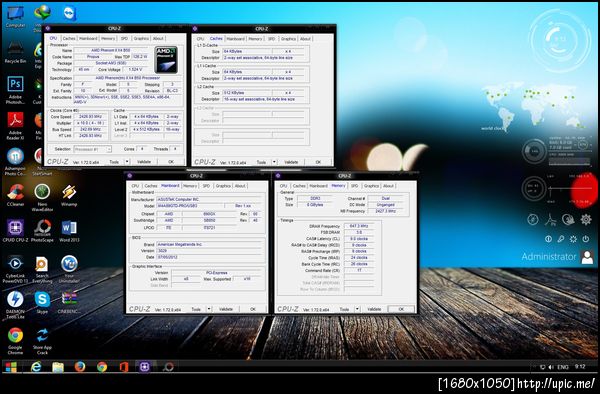Image resolution: width=600 pixels, height=394 pixels.
Task: Expand the Tools dropdown arrow in the CPU tab window
Action: point(127,162)
